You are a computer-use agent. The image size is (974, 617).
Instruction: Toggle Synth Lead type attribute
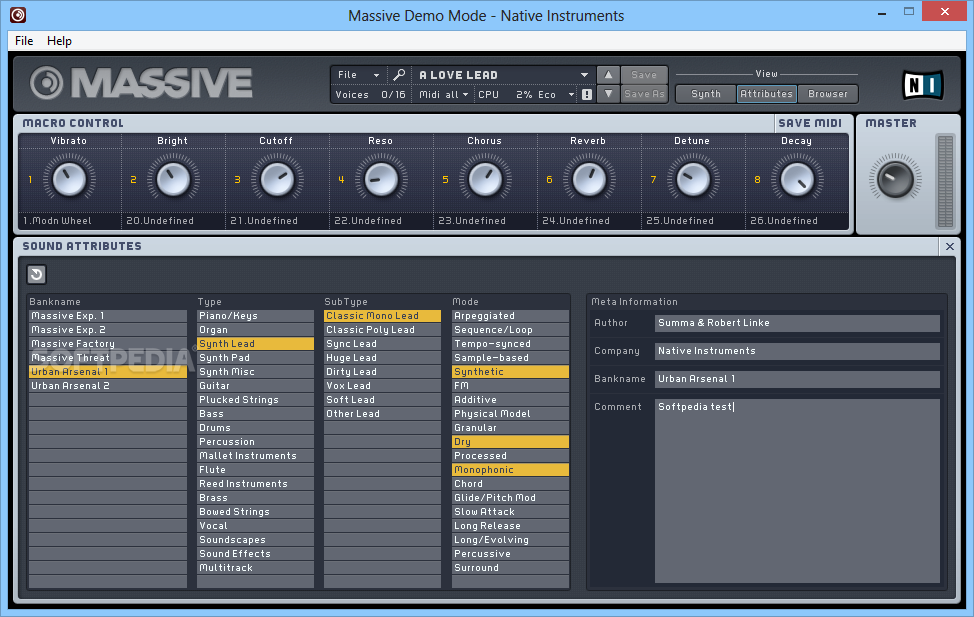pos(255,344)
